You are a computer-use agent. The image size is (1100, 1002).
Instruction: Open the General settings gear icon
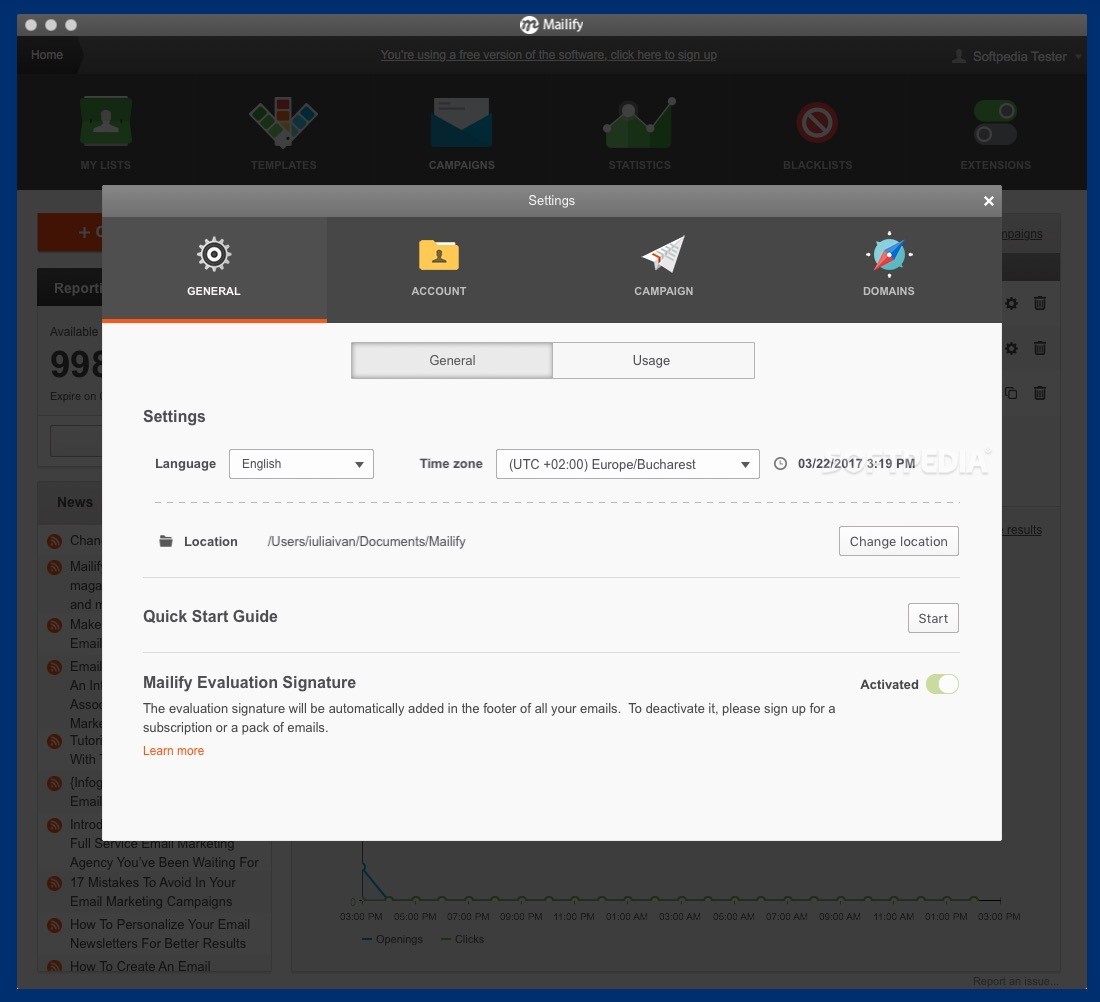pyautogui.click(x=214, y=254)
